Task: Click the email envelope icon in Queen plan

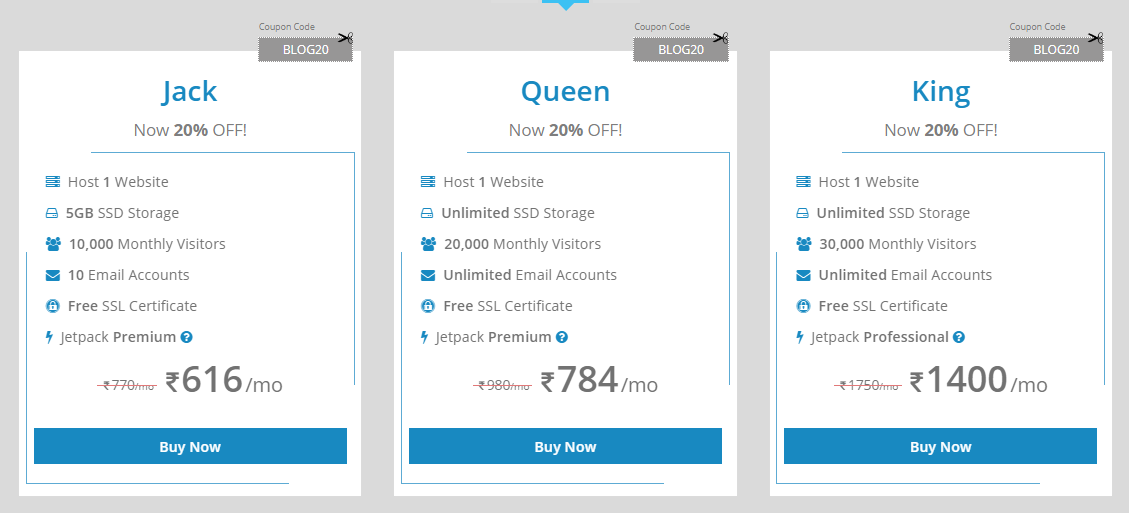Action: click(428, 275)
